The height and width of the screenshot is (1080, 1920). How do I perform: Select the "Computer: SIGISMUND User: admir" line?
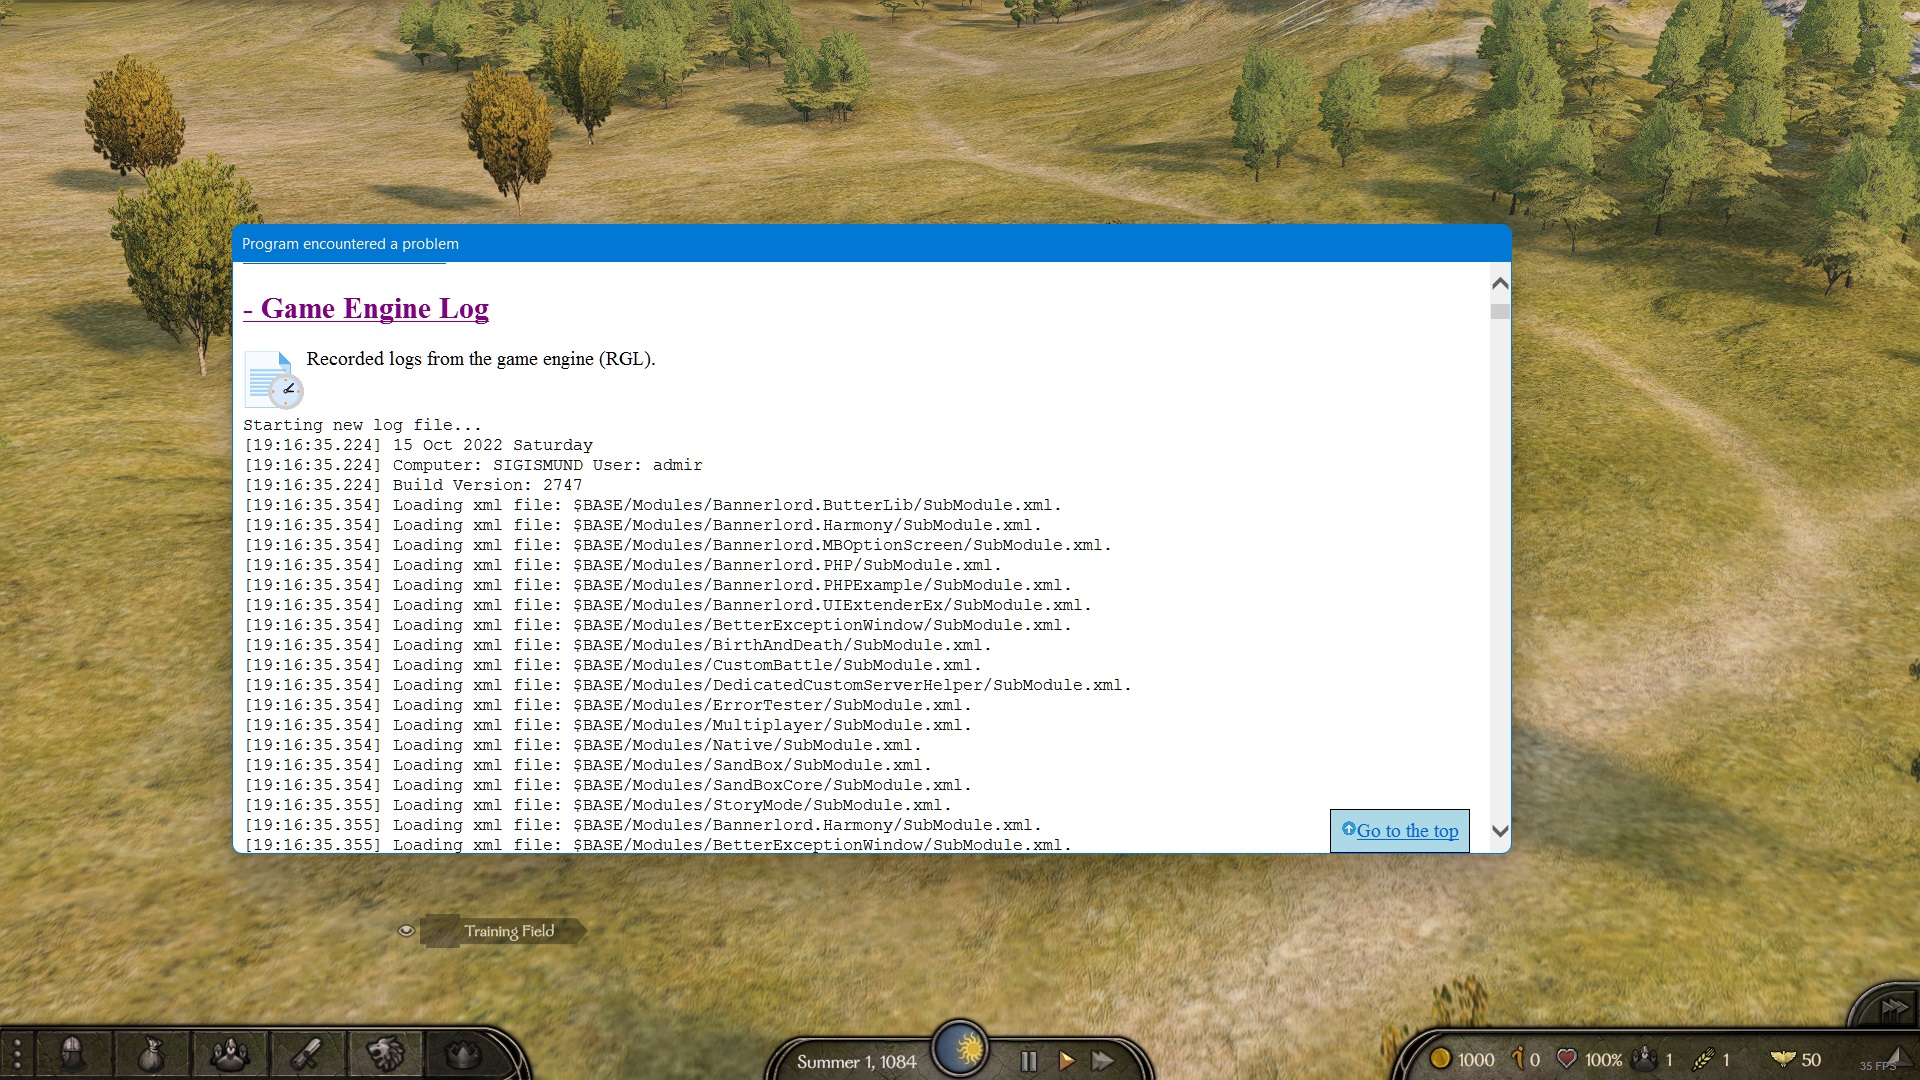pos(473,465)
